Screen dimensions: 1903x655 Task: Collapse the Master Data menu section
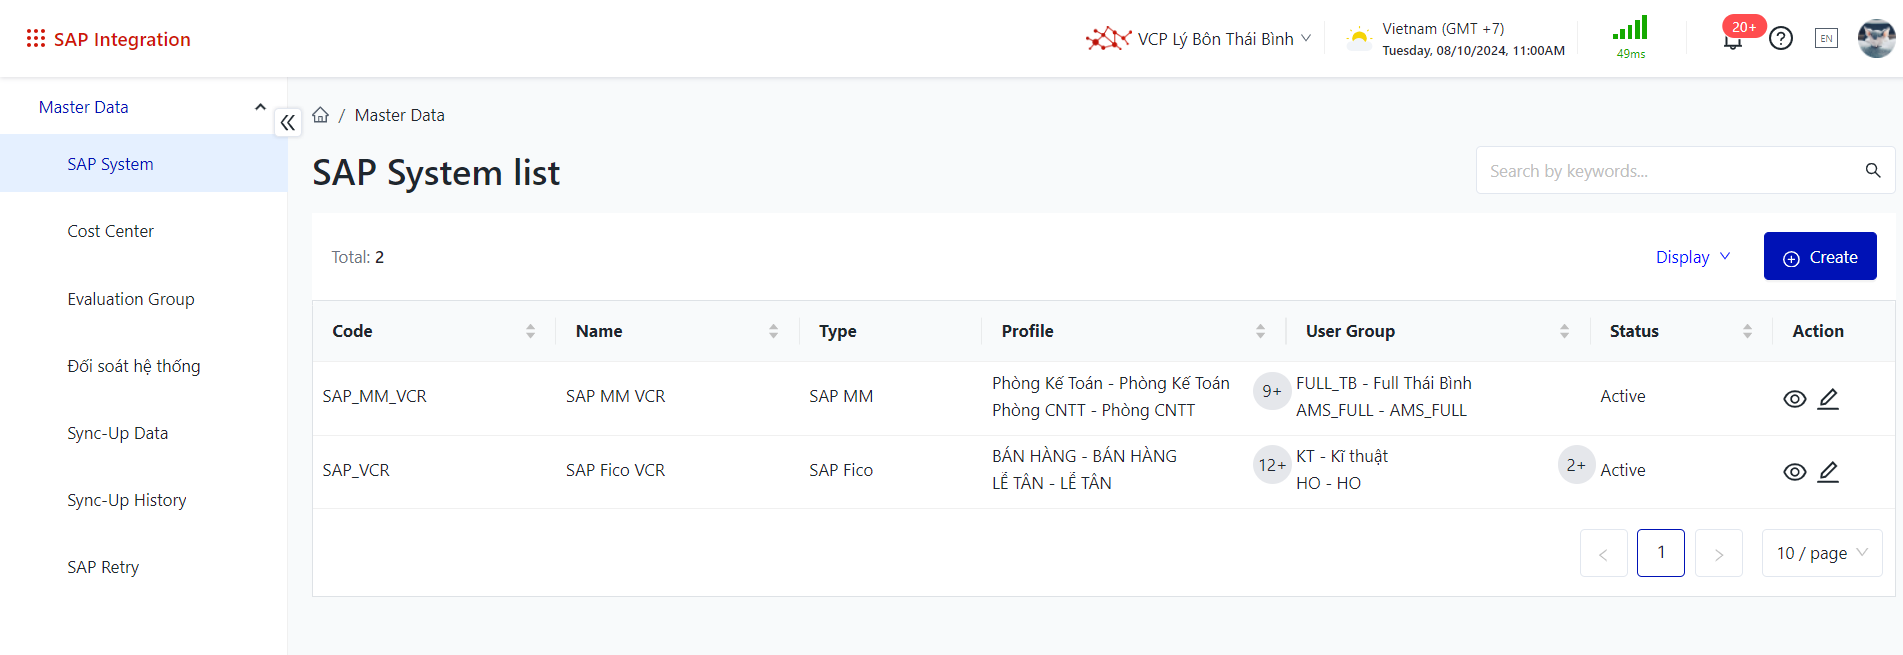pyautogui.click(x=260, y=107)
